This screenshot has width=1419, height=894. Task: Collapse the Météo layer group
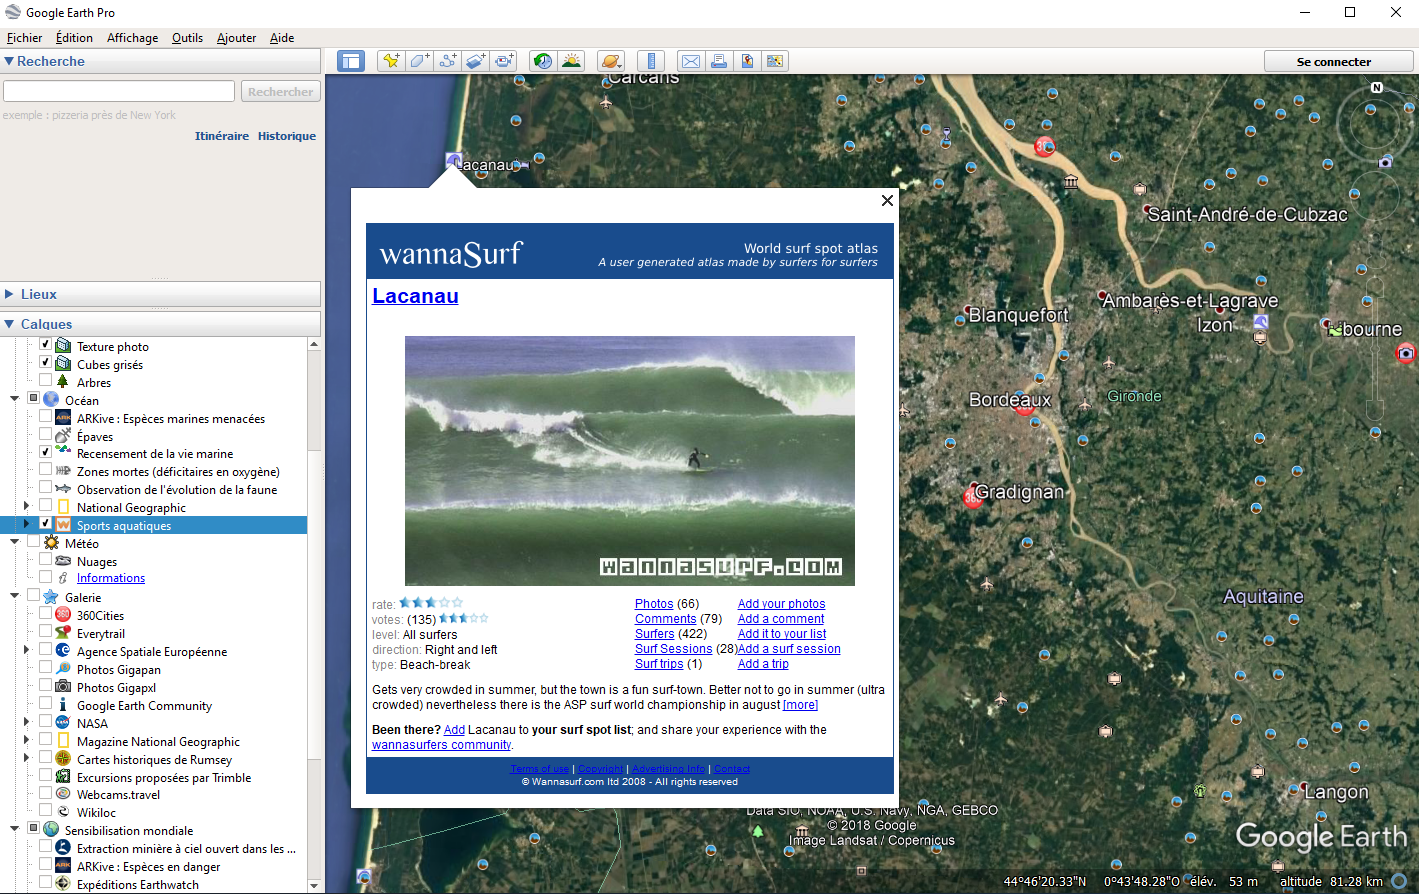15,543
